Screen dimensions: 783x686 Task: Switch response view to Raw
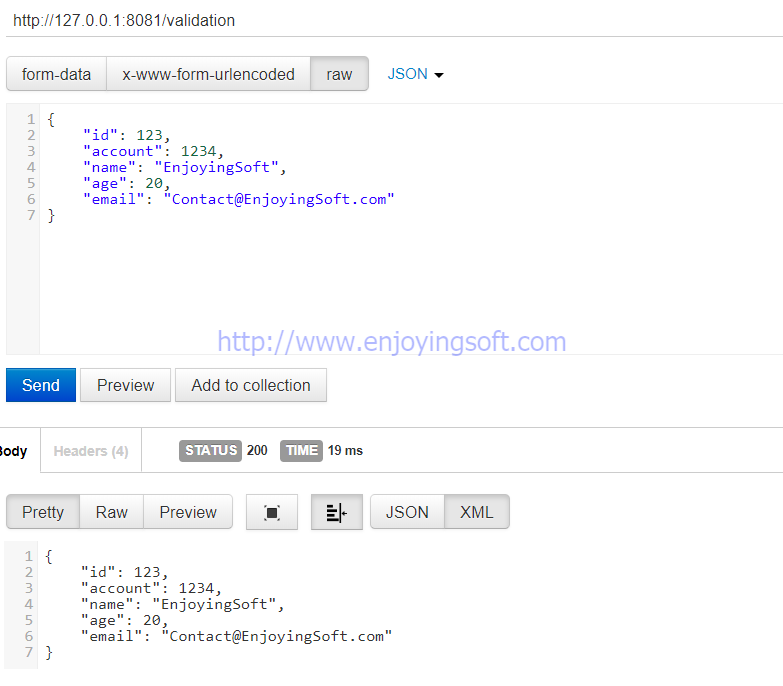[111, 512]
